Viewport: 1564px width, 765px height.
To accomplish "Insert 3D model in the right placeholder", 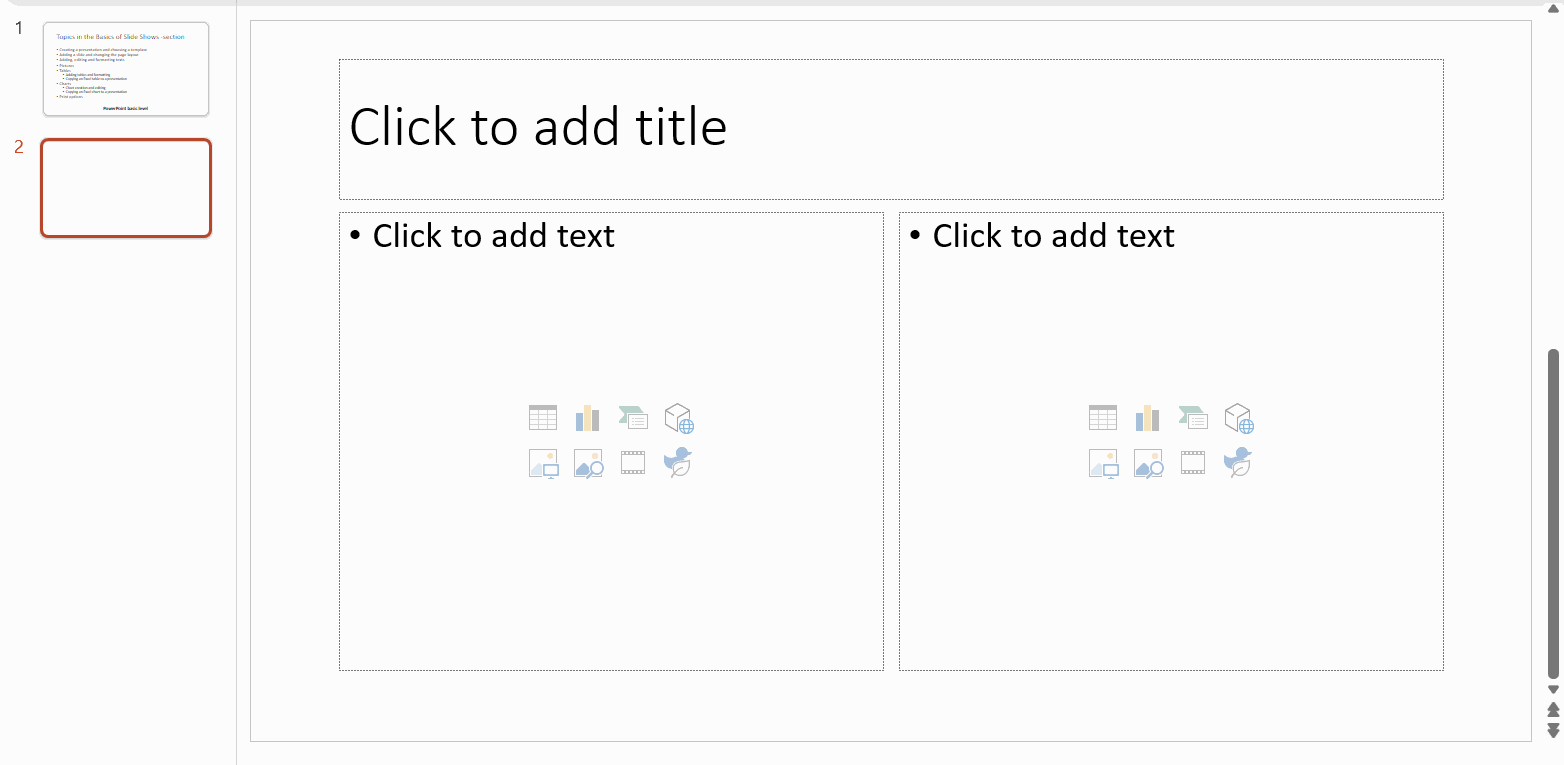I will coord(1239,418).
